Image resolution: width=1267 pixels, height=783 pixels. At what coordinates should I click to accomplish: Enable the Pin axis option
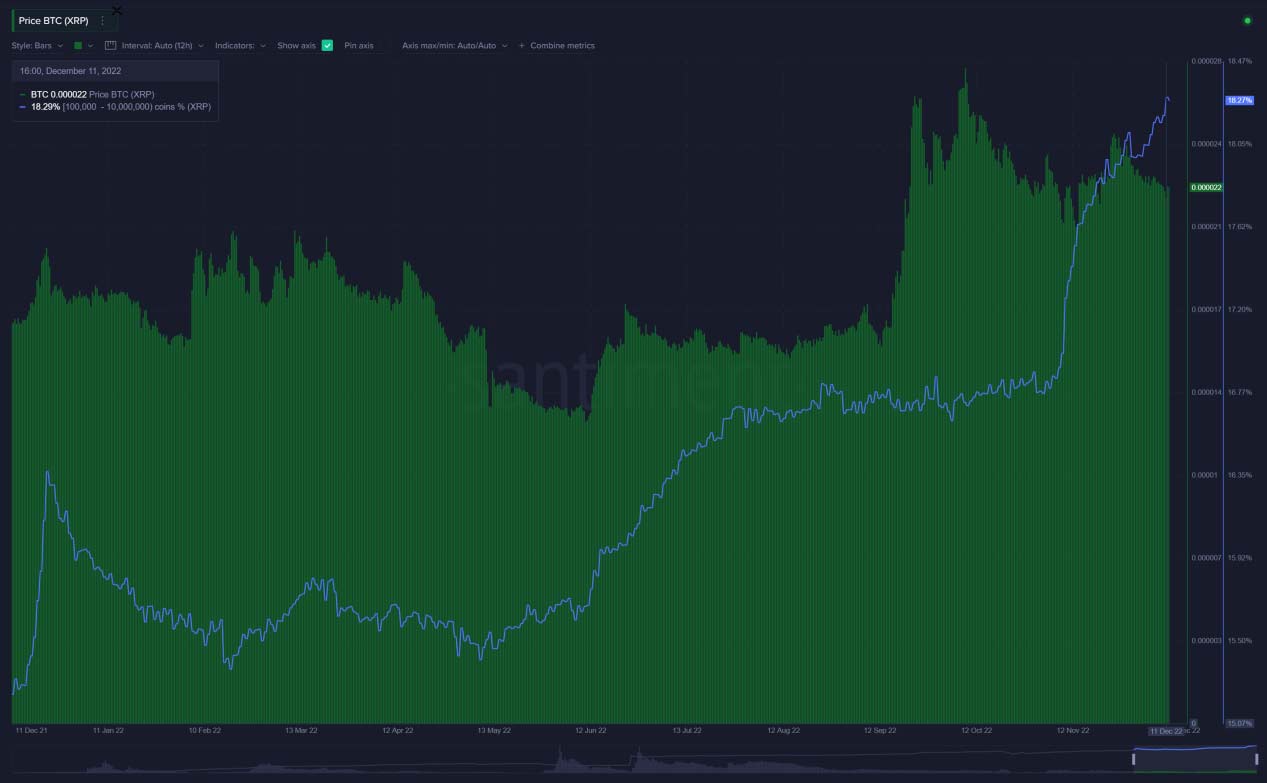[x=359, y=46]
